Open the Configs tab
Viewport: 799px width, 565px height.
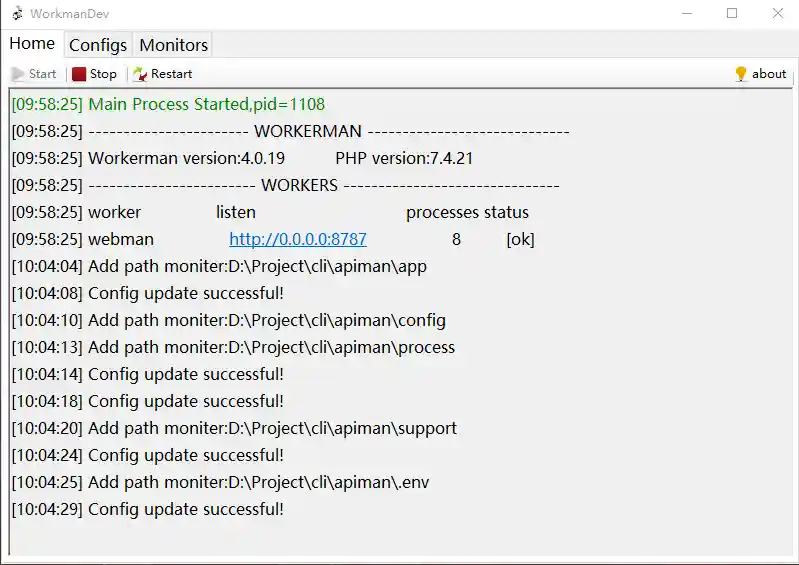click(x=98, y=45)
